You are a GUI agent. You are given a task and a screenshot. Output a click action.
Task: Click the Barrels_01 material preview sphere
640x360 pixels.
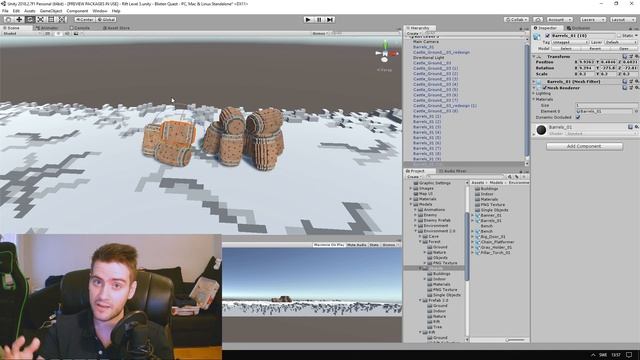click(541, 130)
